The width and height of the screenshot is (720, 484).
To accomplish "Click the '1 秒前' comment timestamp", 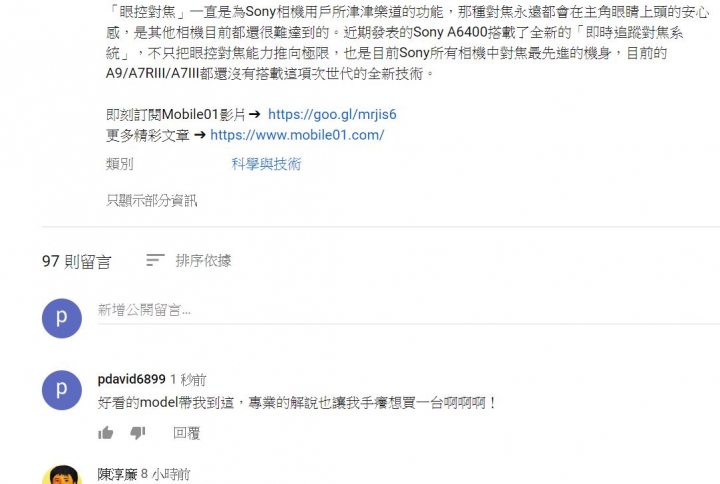I will click(188, 379).
